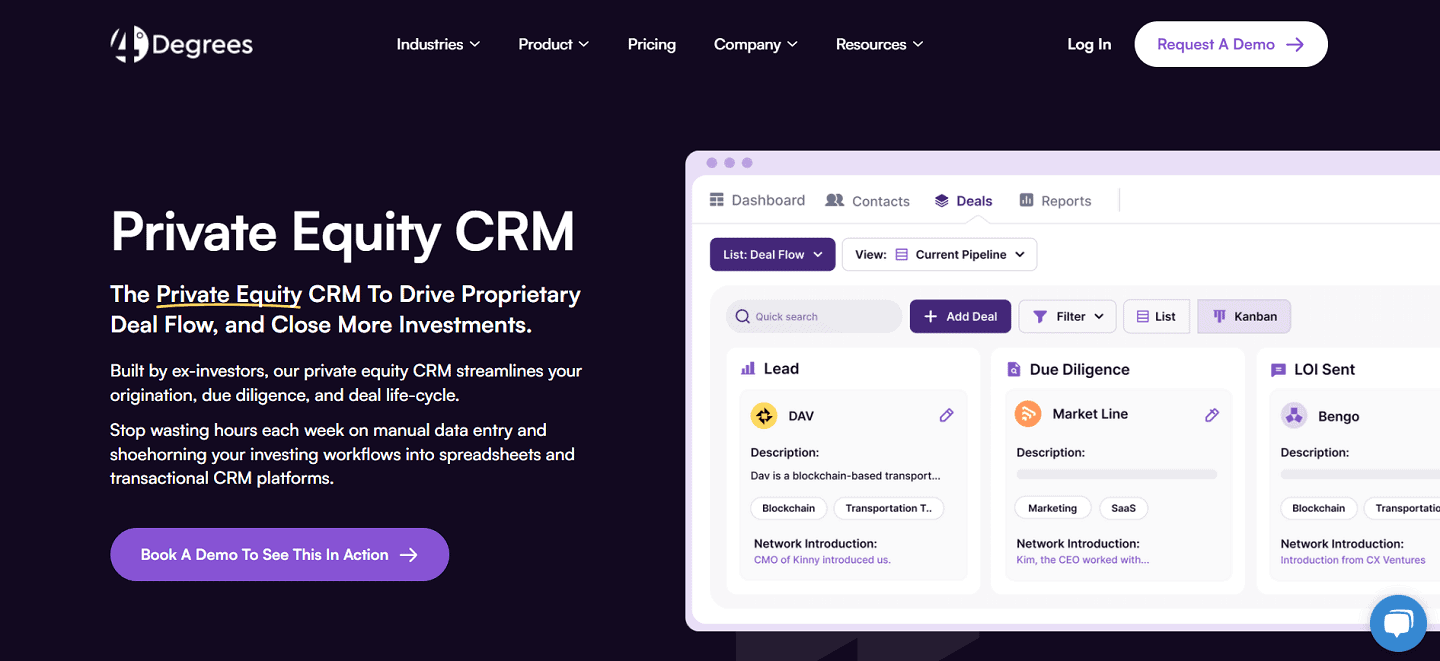Image resolution: width=1440 pixels, height=661 pixels.
Task: Click the Contacts people icon
Action: [x=835, y=200]
